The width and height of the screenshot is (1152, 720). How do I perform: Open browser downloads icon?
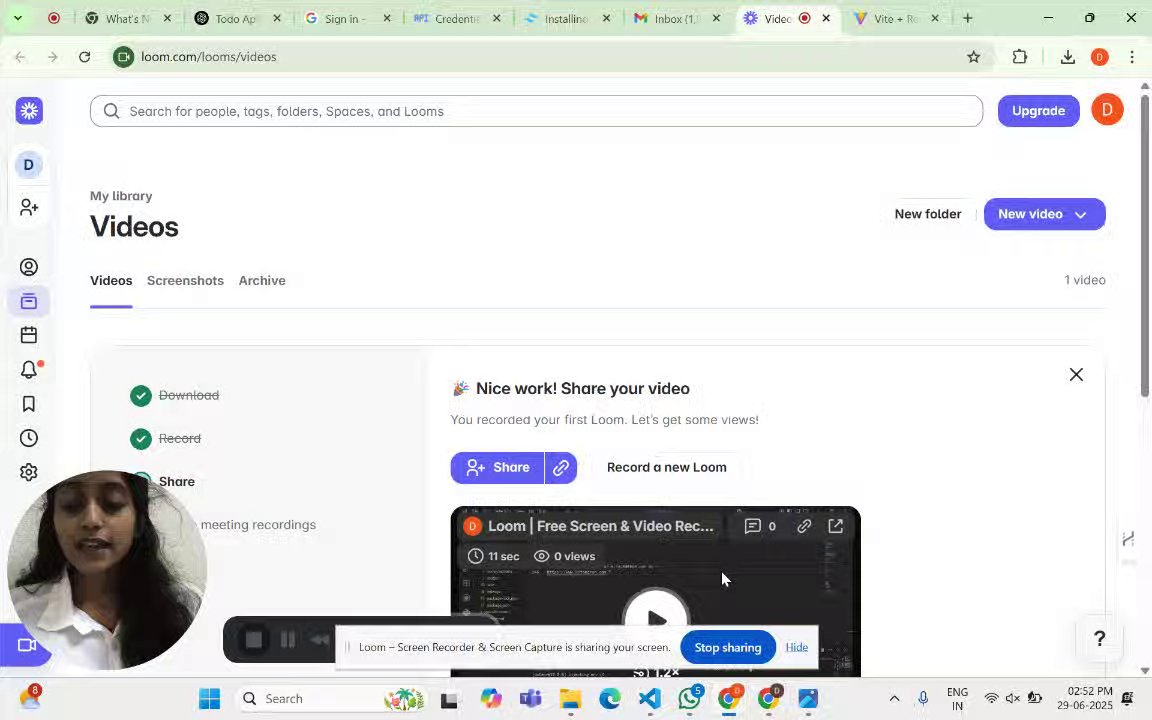[x=1068, y=57]
